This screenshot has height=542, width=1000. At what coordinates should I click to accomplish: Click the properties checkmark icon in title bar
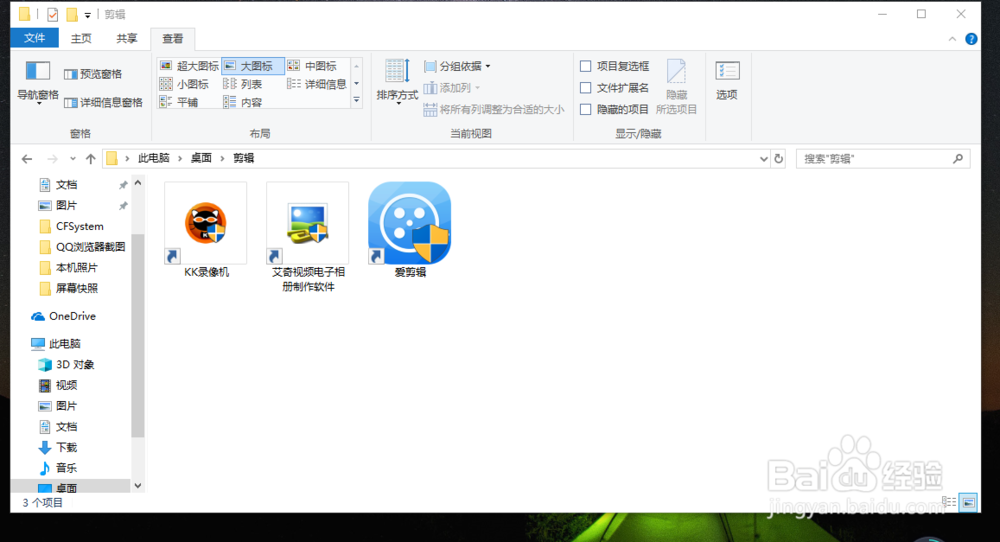pos(53,14)
